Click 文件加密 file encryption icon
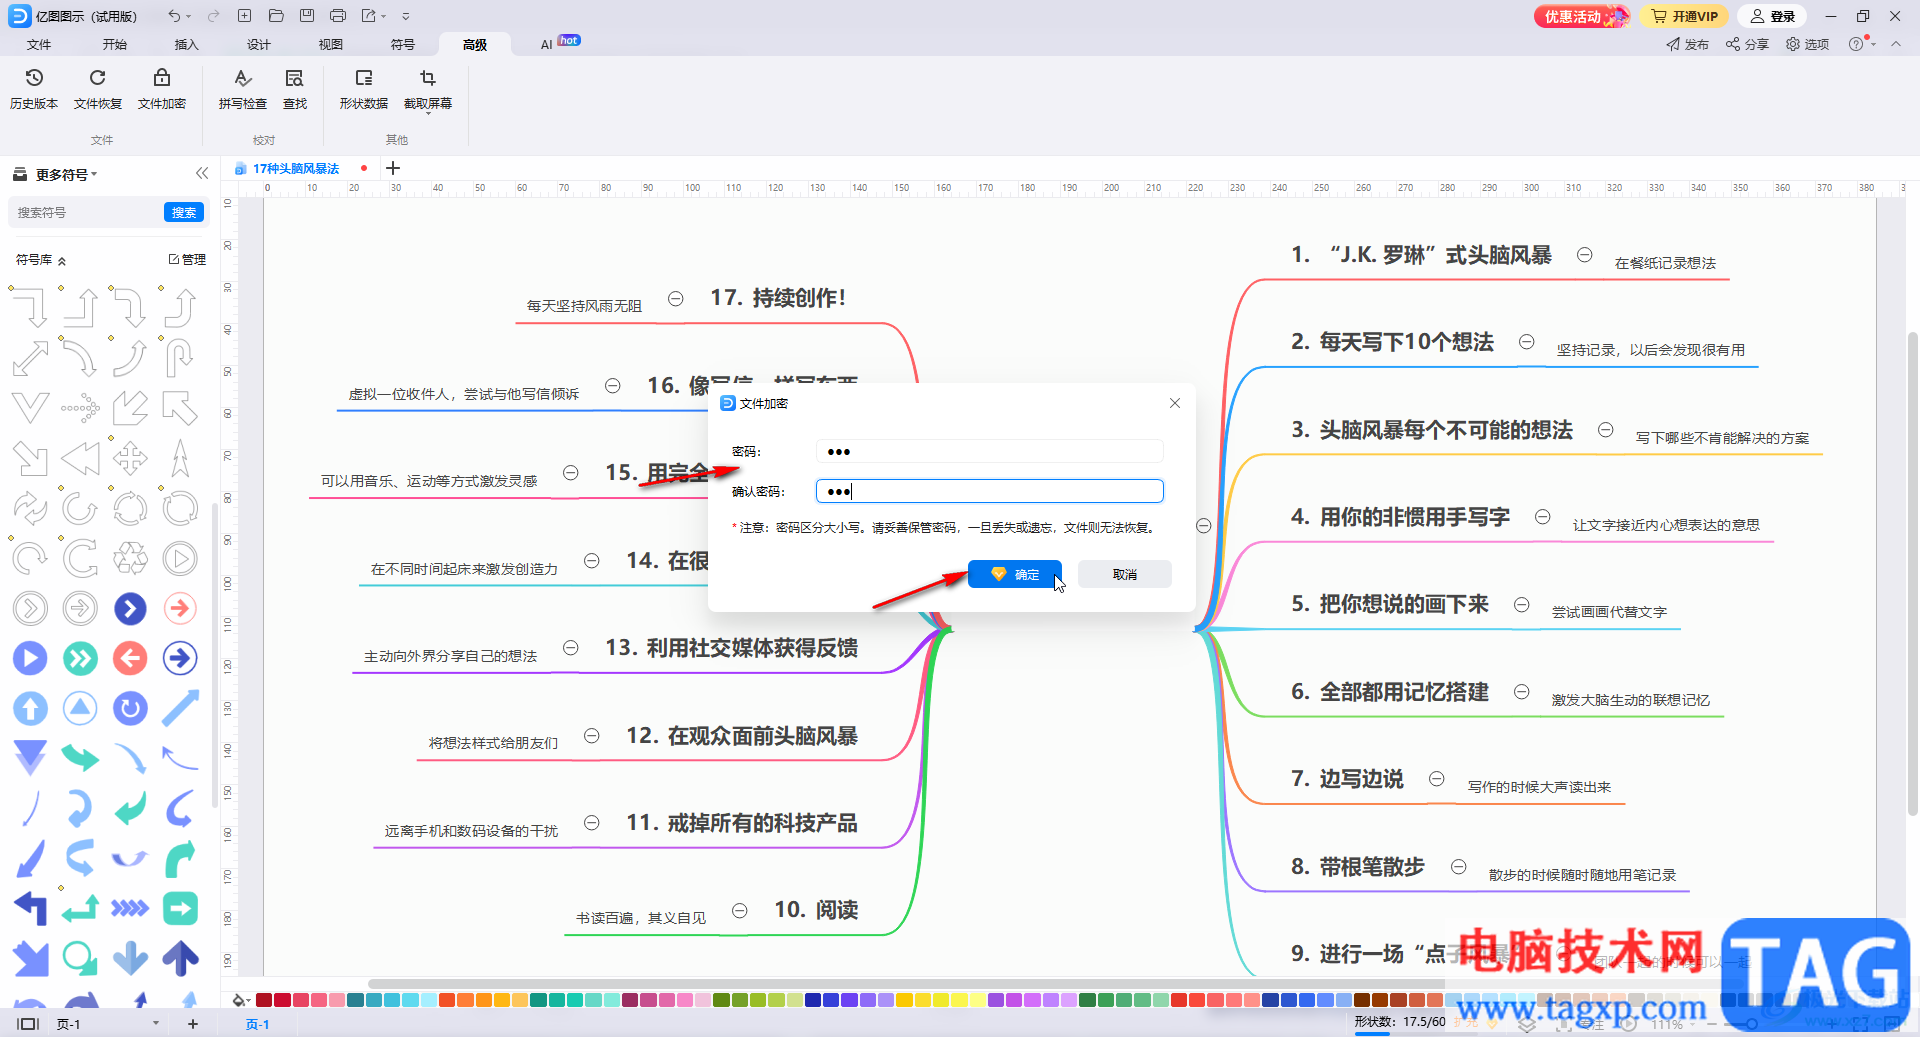 click(x=162, y=88)
